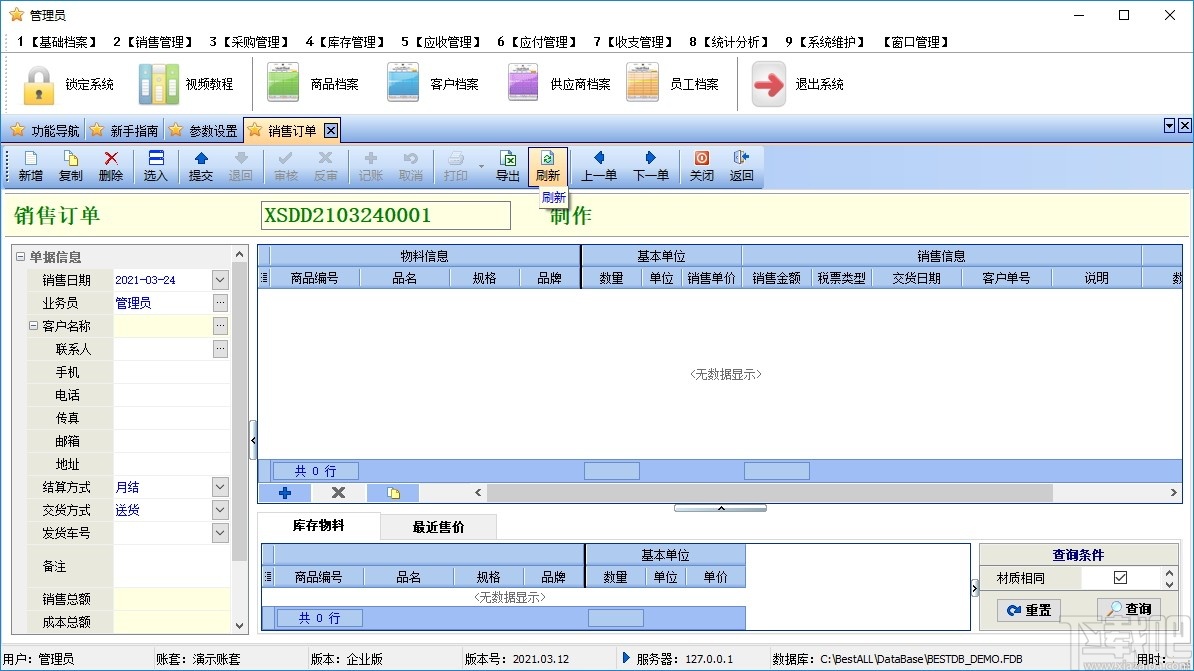
Task: Remove row with the X icon below grid
Action: [x=338, y=493]
